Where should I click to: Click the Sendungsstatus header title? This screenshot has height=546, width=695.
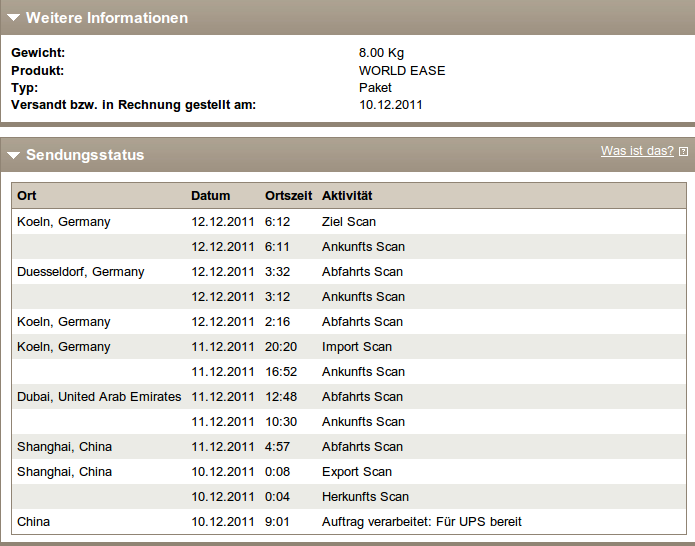click(x=85, y=155)
